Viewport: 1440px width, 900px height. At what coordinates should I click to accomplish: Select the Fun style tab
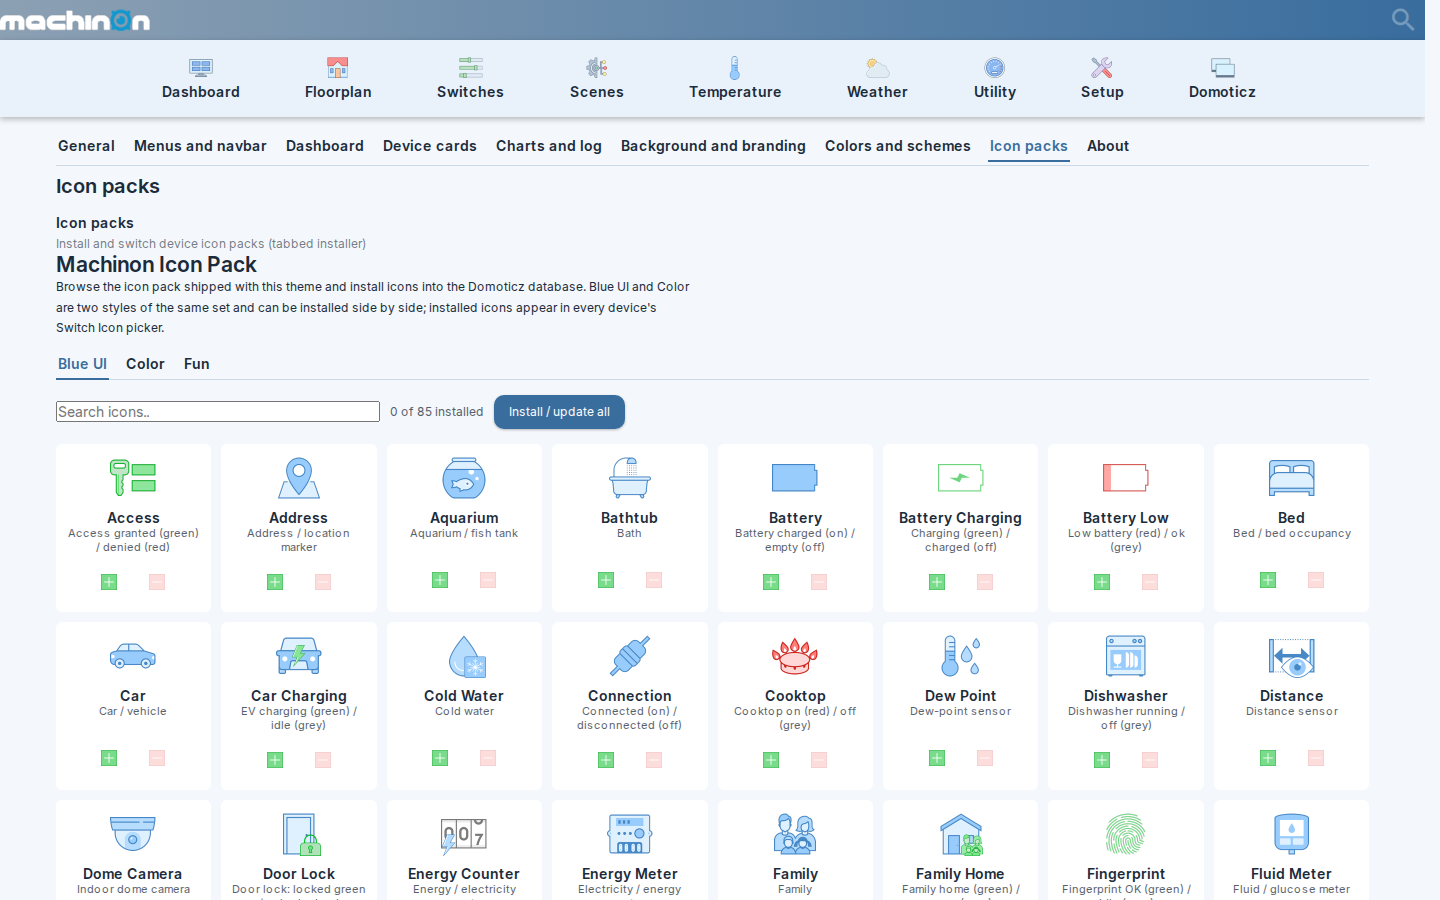pos(197,364)
